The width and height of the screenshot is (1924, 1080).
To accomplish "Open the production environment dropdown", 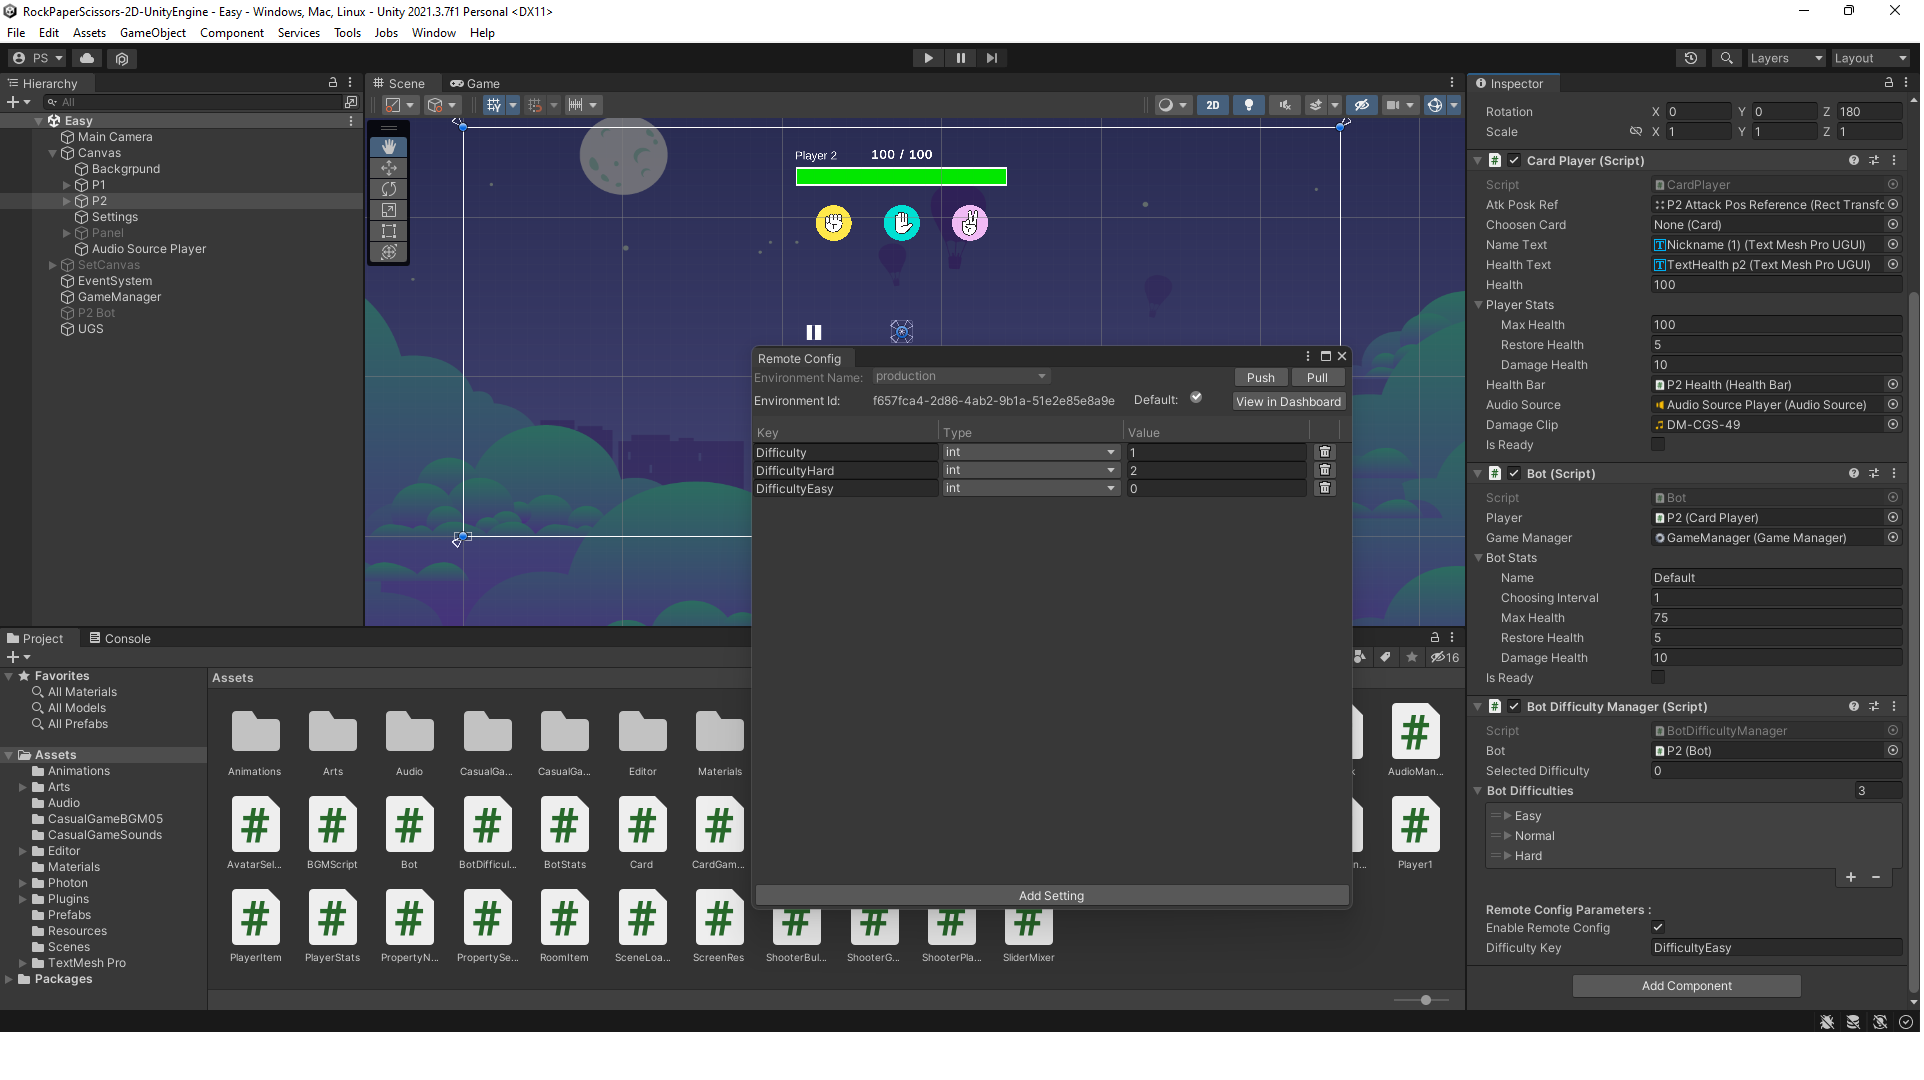I will [959, 376].
